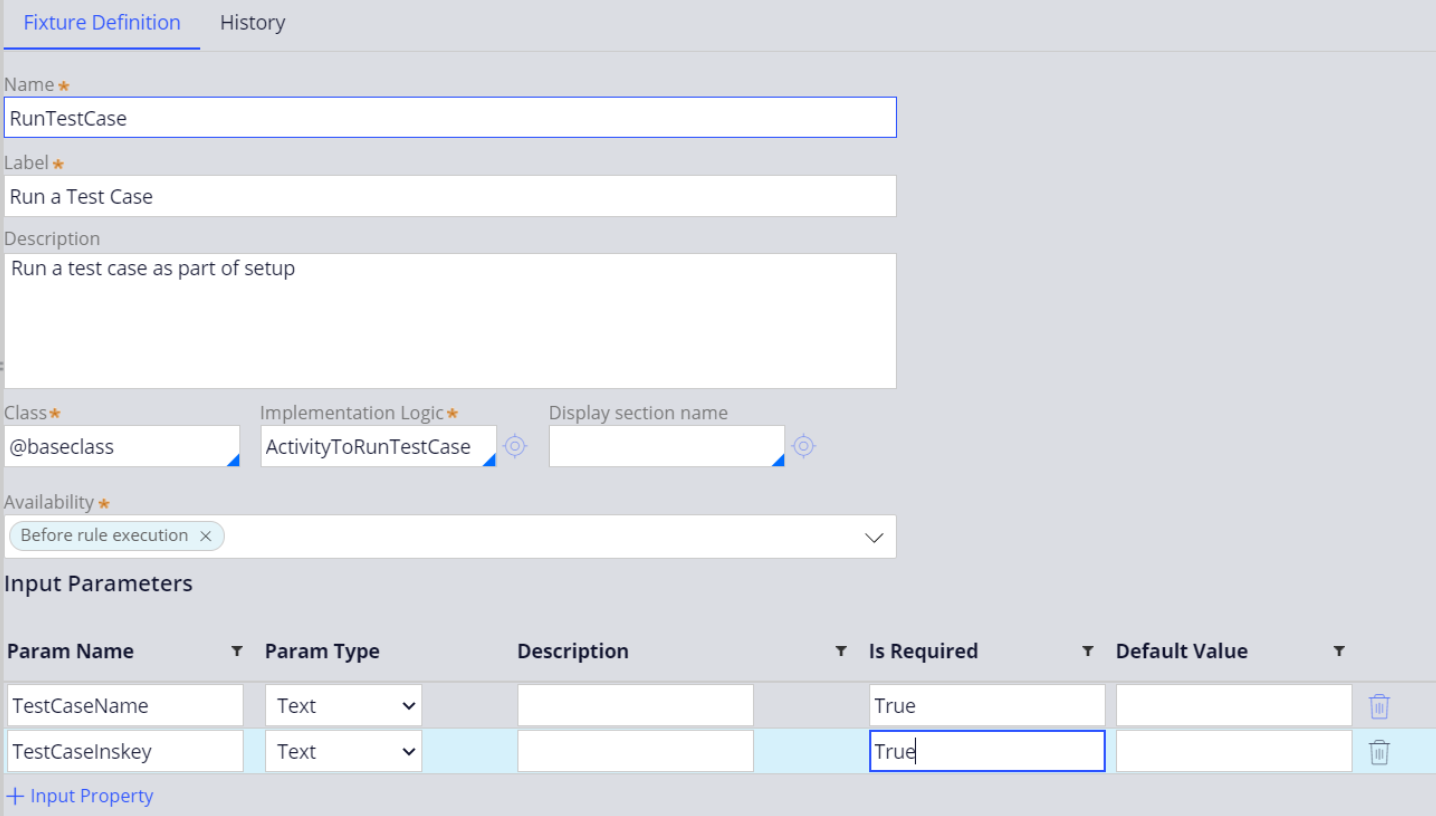
Task: Open the Implementation Logic rule target icon
Action: click(515, 446)
